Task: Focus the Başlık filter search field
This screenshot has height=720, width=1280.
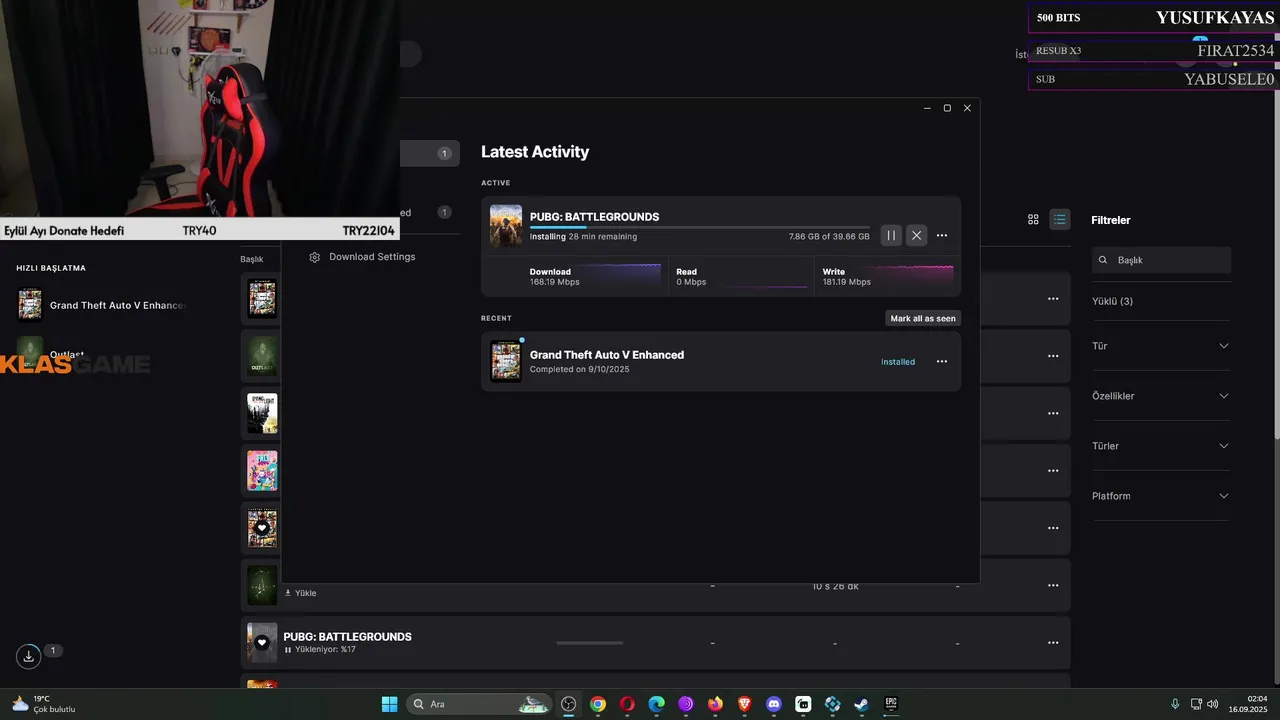Action: 1161,260
